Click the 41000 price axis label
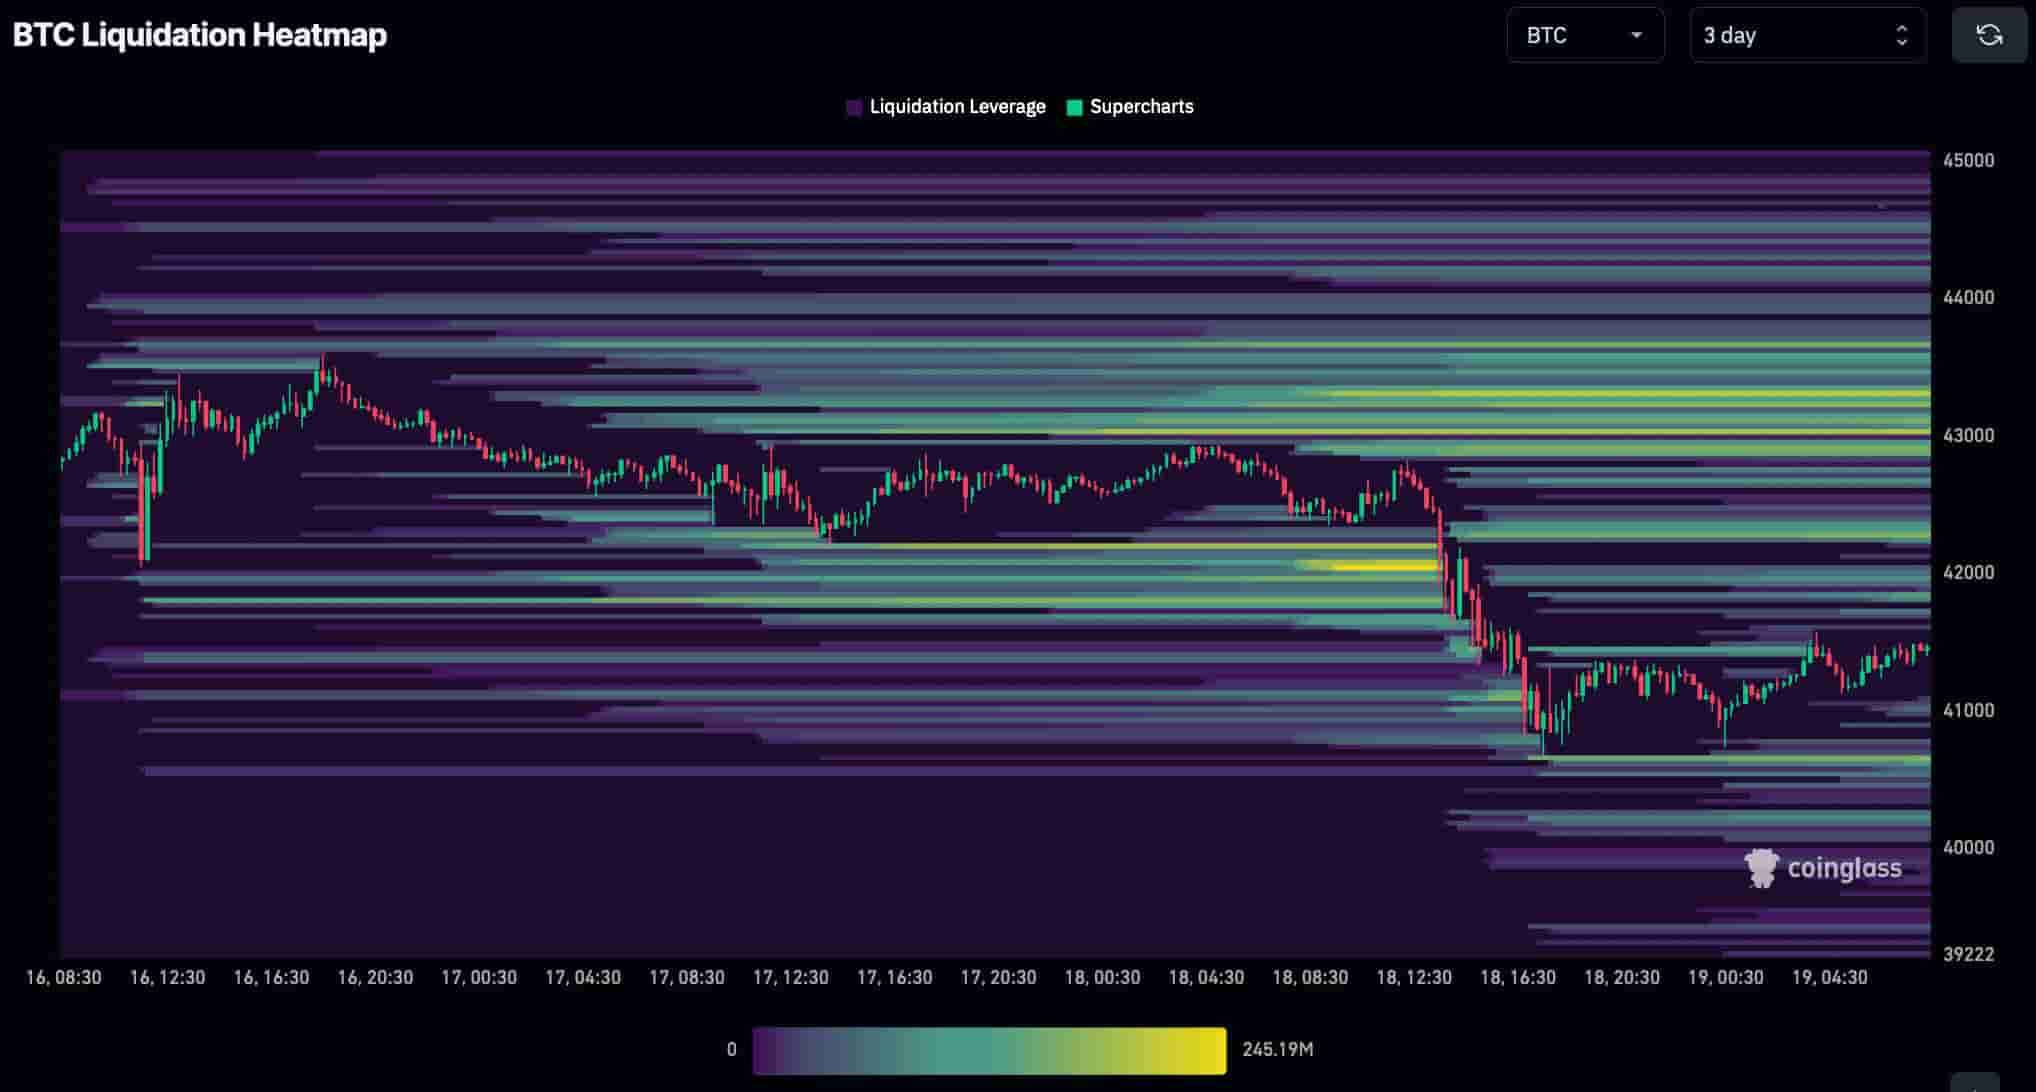The height and width of the screenshot is (1092, 2036). tap(1968, 710)
